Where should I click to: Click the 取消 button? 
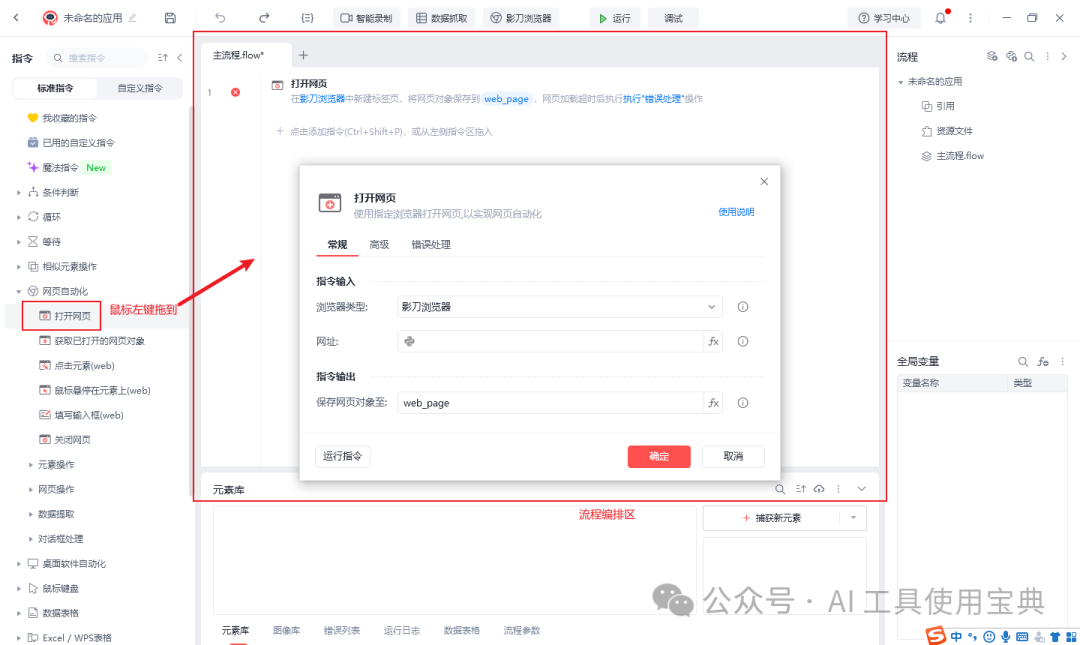coord(733,456)
